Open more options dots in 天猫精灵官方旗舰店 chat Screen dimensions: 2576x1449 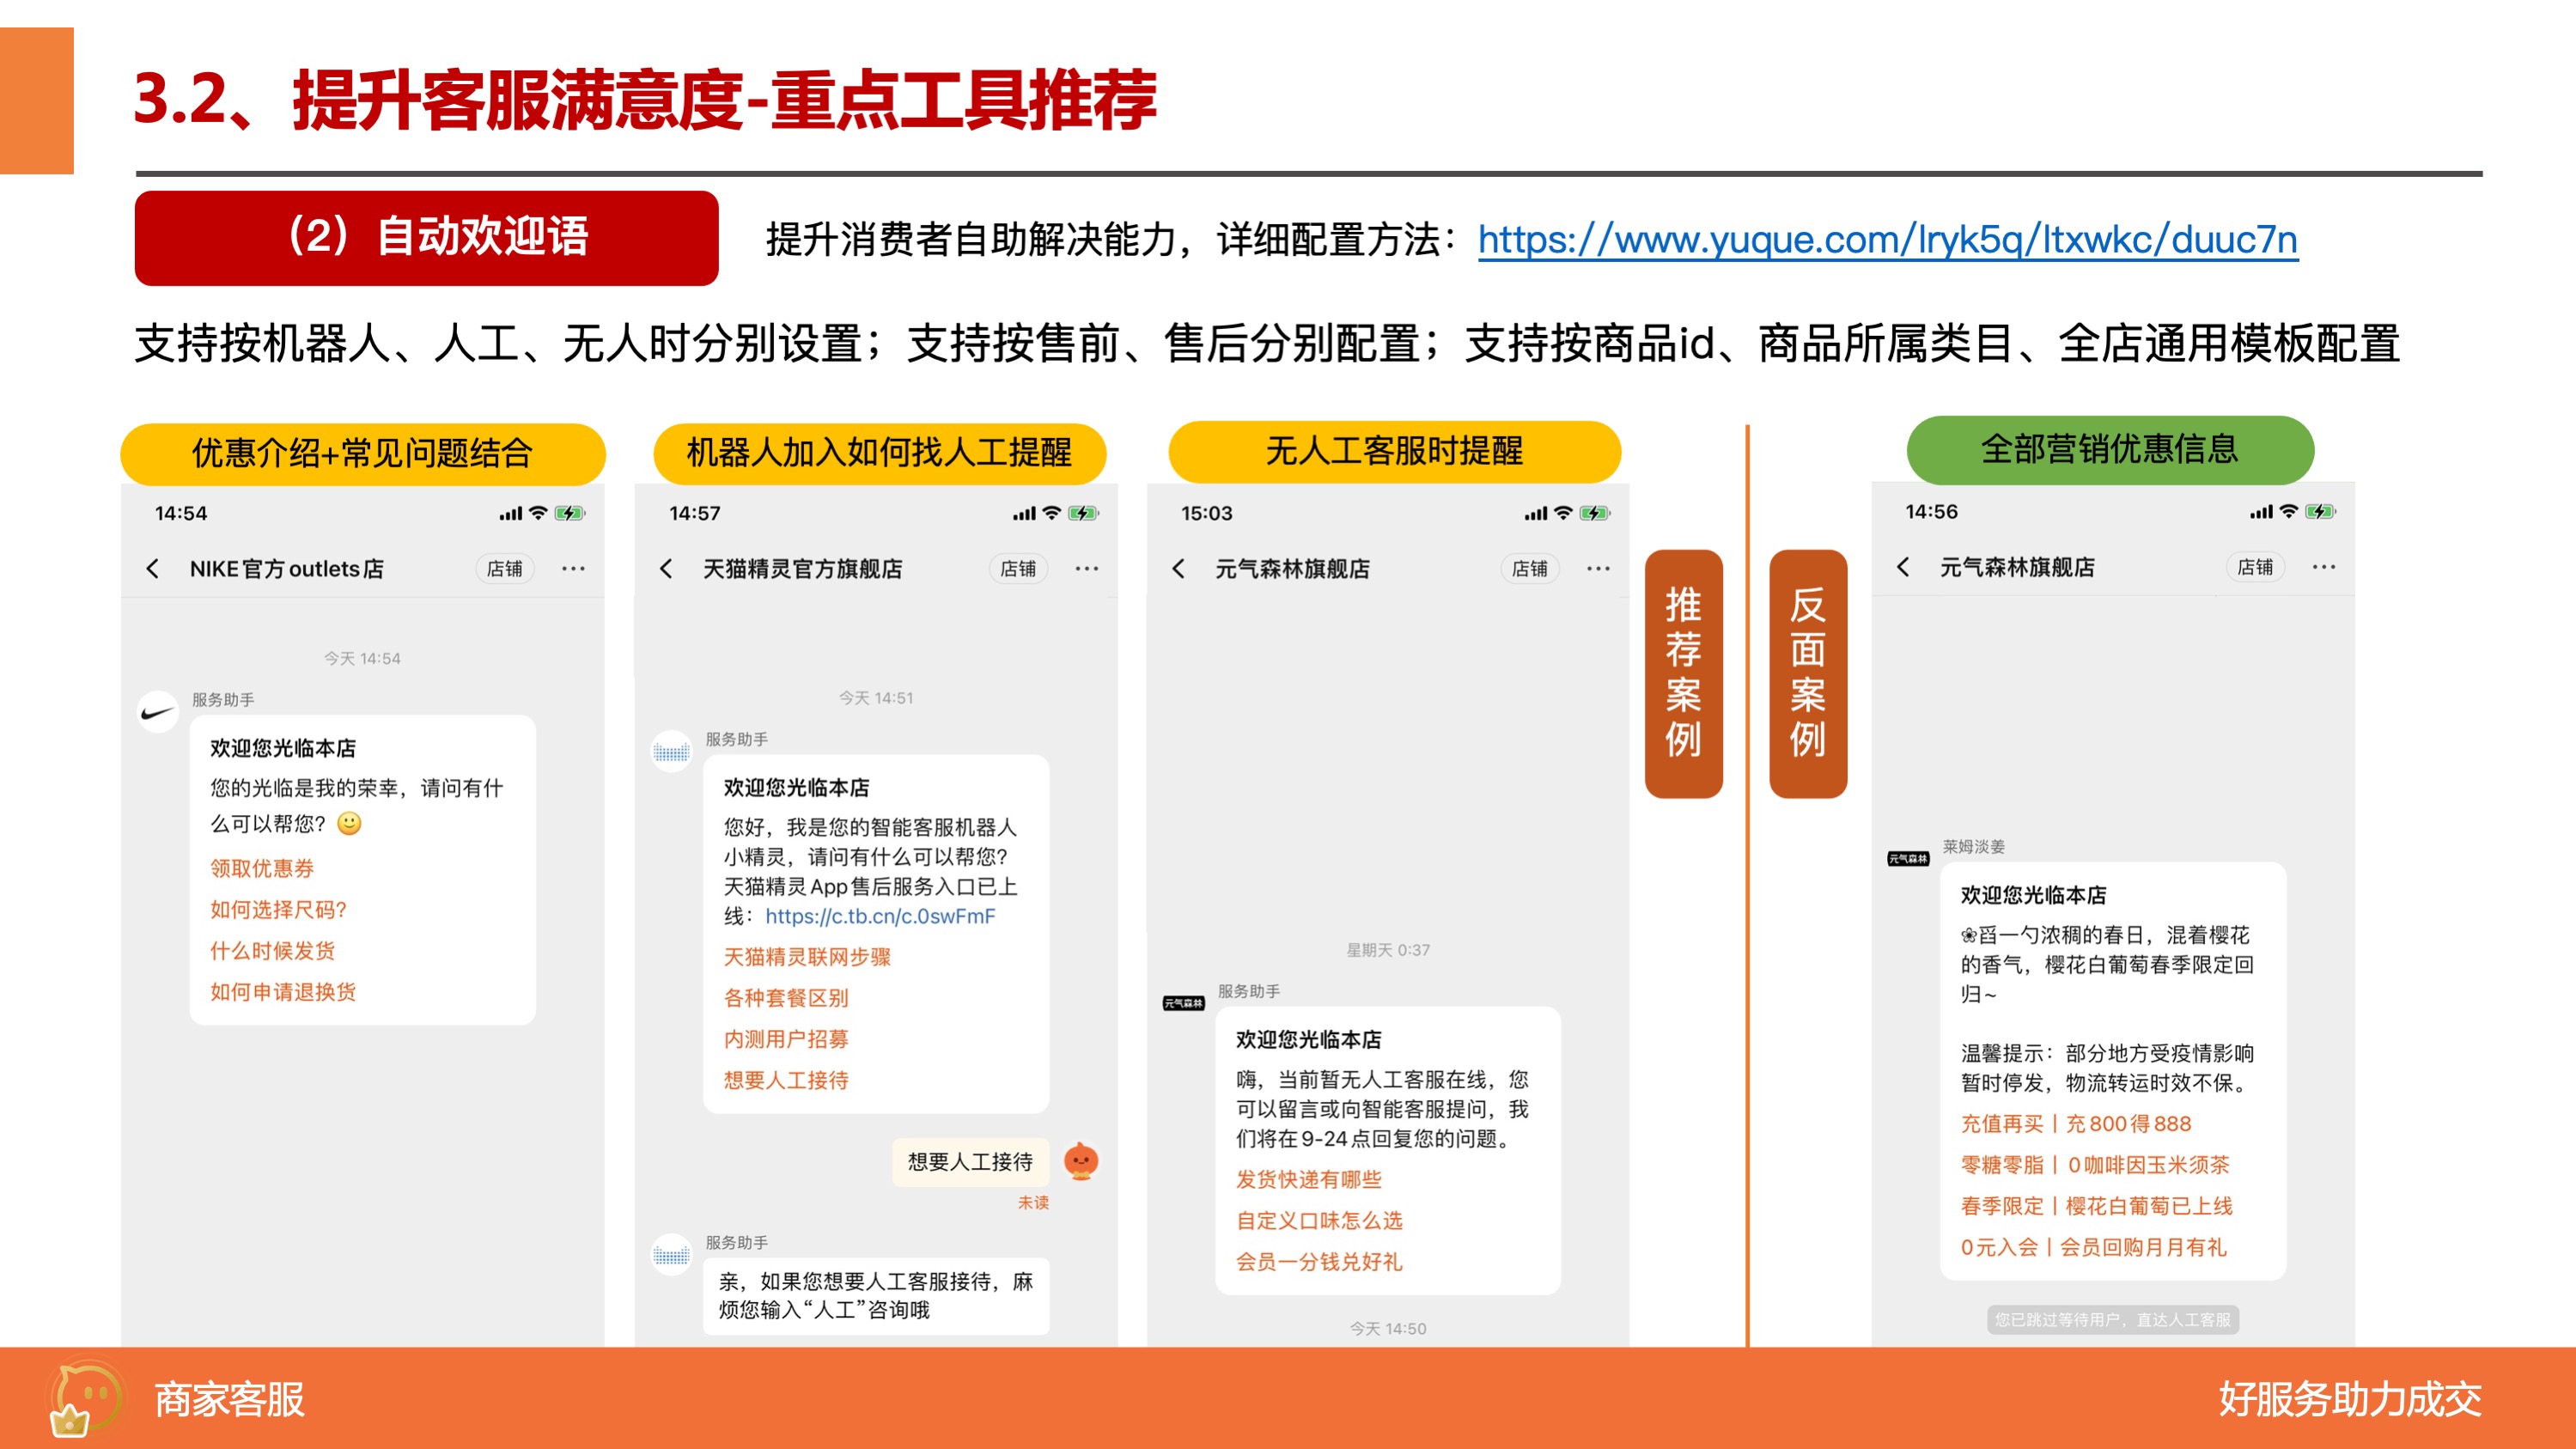click(x=1087, y=569)
